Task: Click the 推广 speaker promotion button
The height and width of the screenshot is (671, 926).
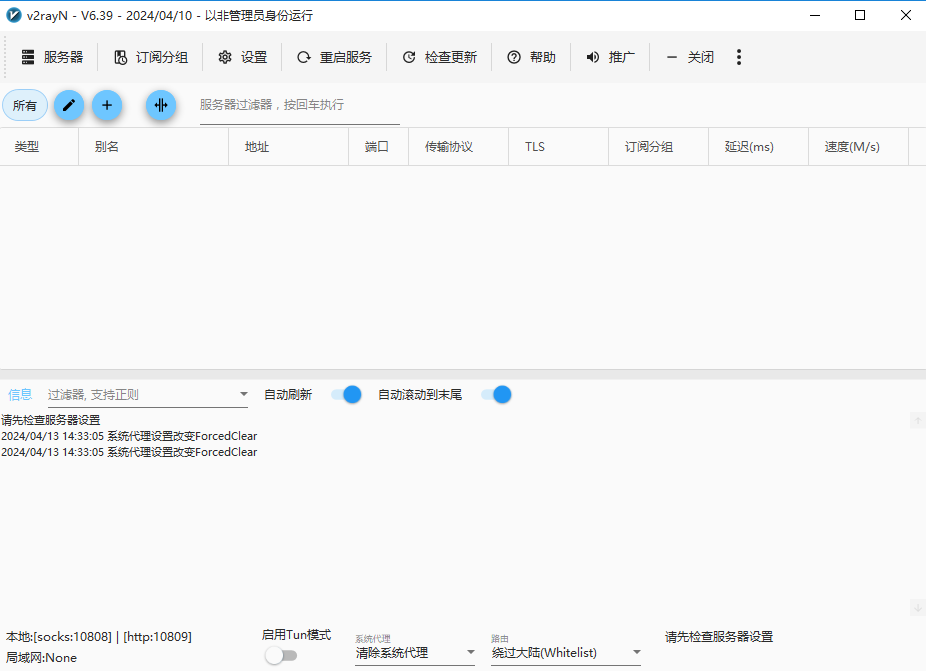Action: (x=611, y=57)
